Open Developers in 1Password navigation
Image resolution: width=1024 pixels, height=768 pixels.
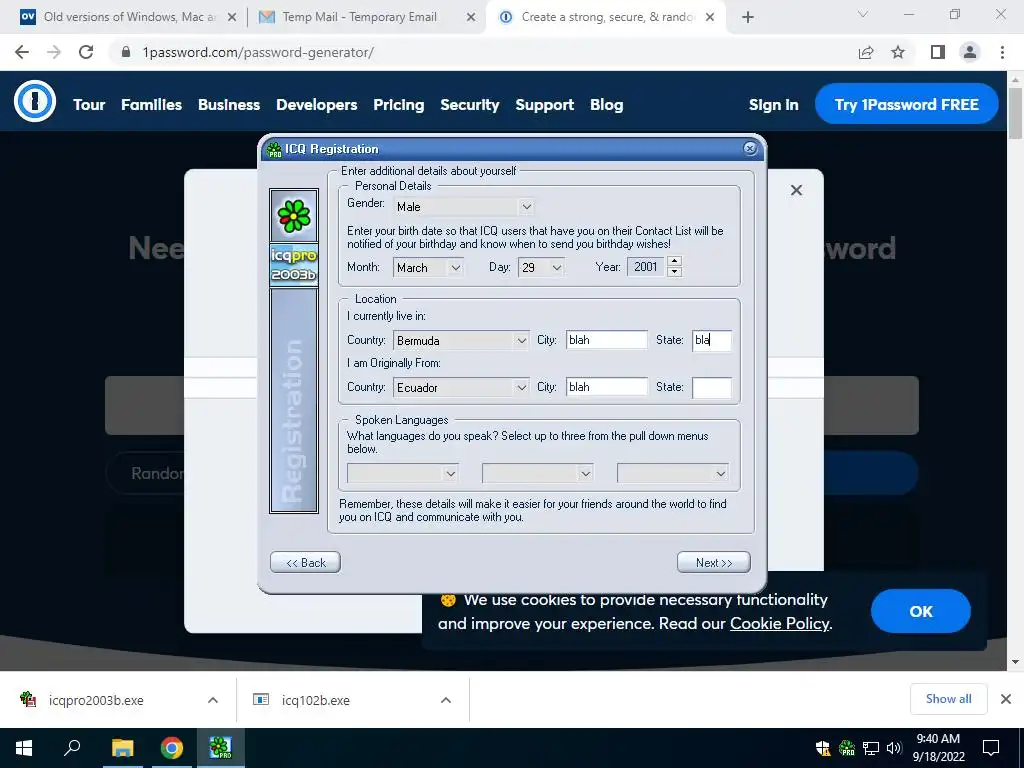pyautogui.click(x=317, y=104)
